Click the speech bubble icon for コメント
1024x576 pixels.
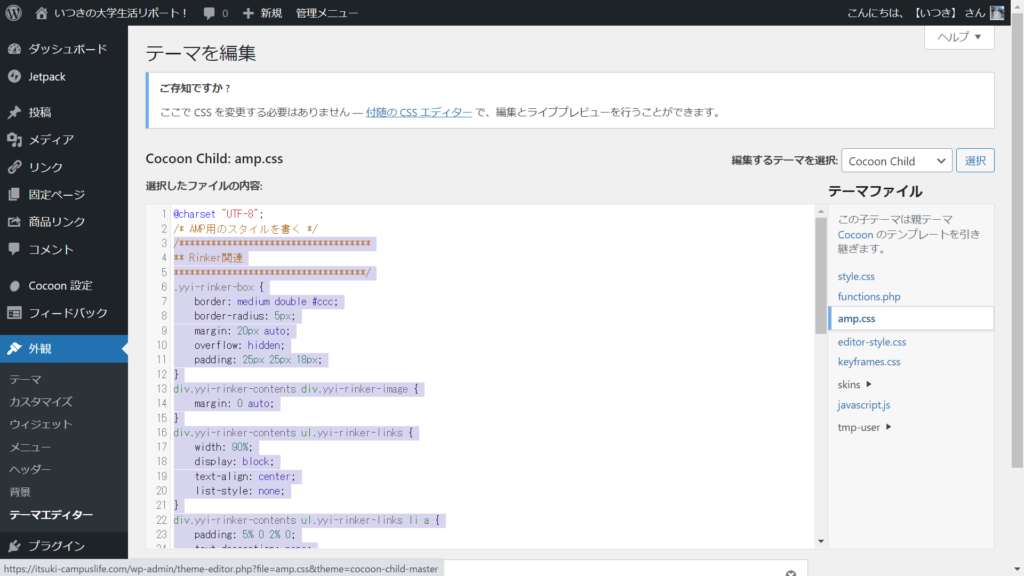(x=14, y=249)
